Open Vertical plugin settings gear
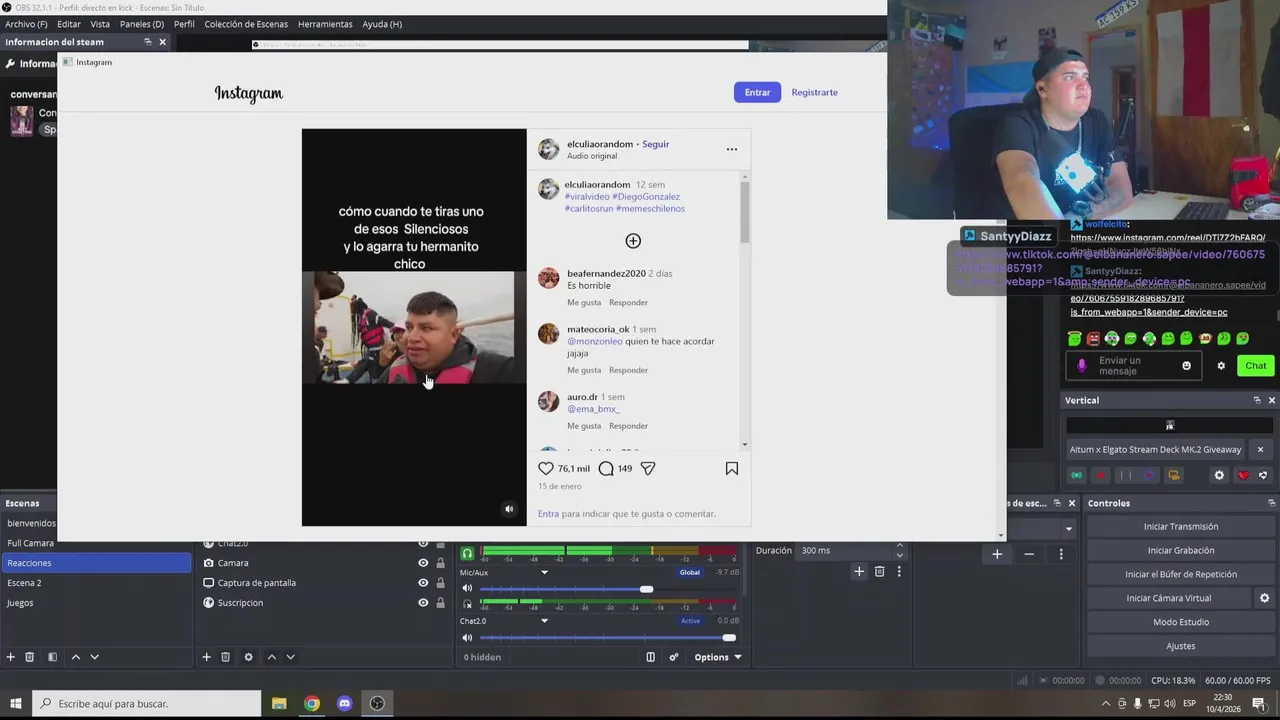This screenshot has height=720, width=1280. pyautogui.click(x=1219, y=475)
